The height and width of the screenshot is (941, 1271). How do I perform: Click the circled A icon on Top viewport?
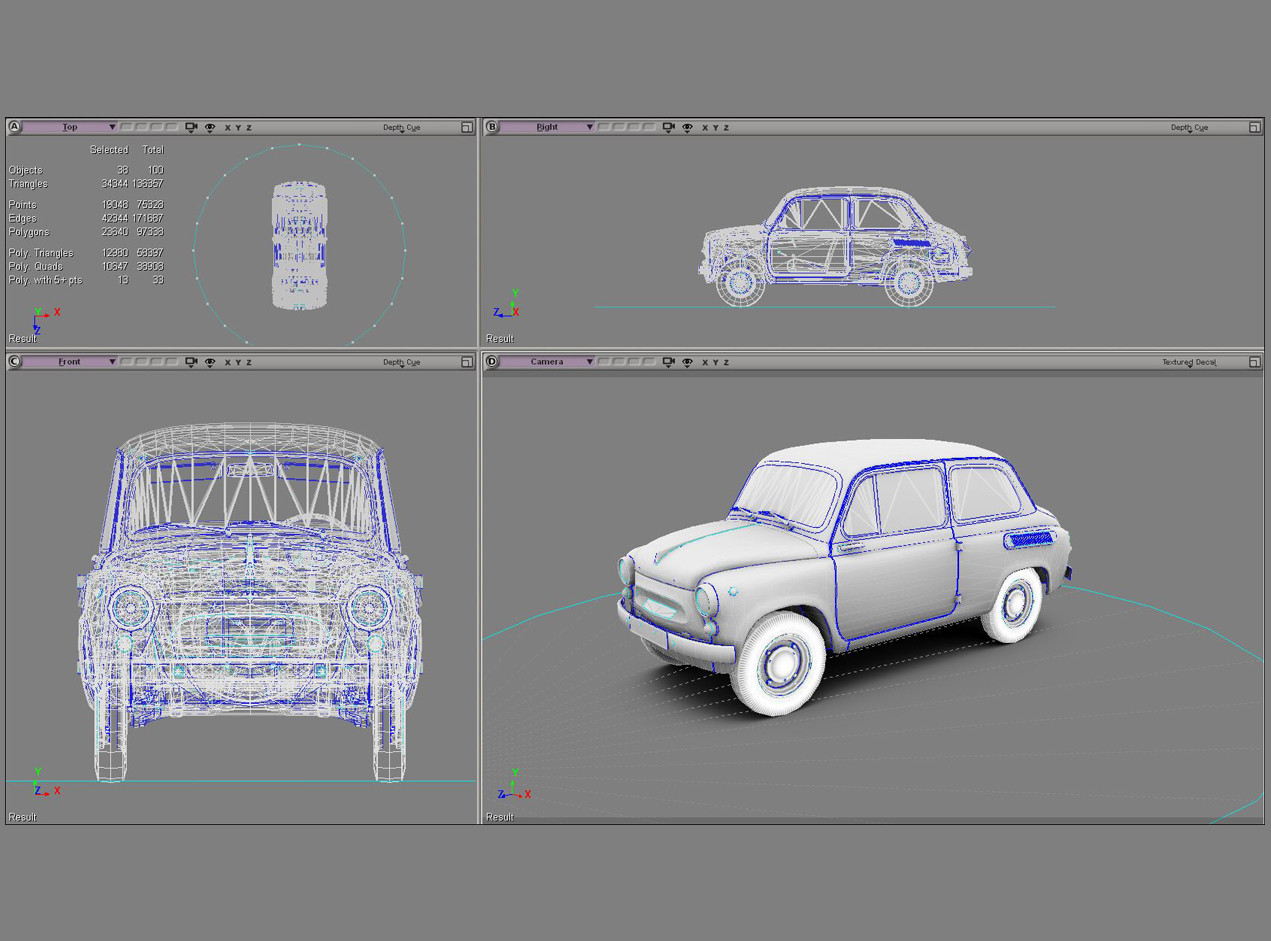14,127
